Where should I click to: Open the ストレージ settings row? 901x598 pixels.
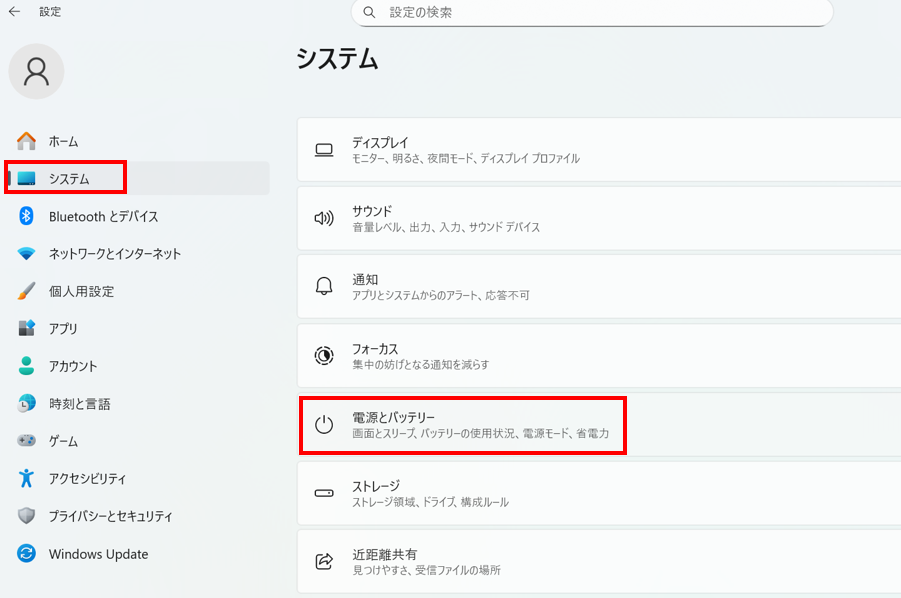pos(600,493)
